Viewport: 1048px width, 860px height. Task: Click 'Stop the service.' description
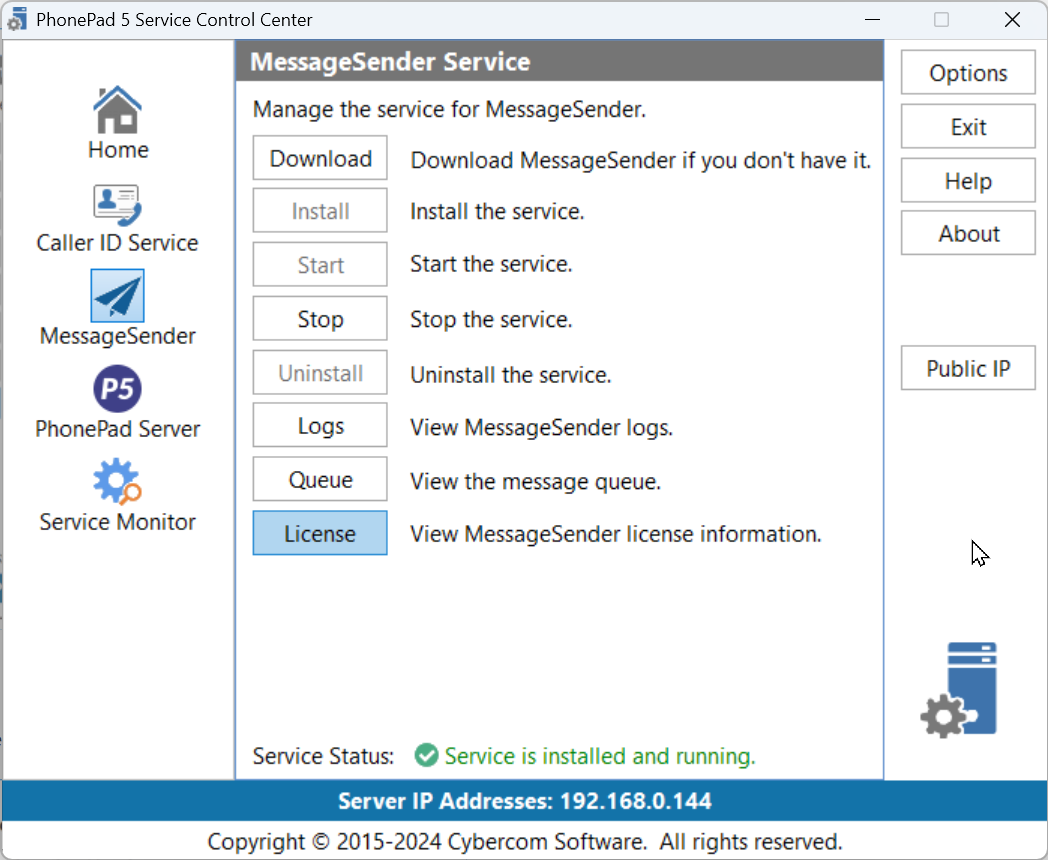[x=491, y=319]
